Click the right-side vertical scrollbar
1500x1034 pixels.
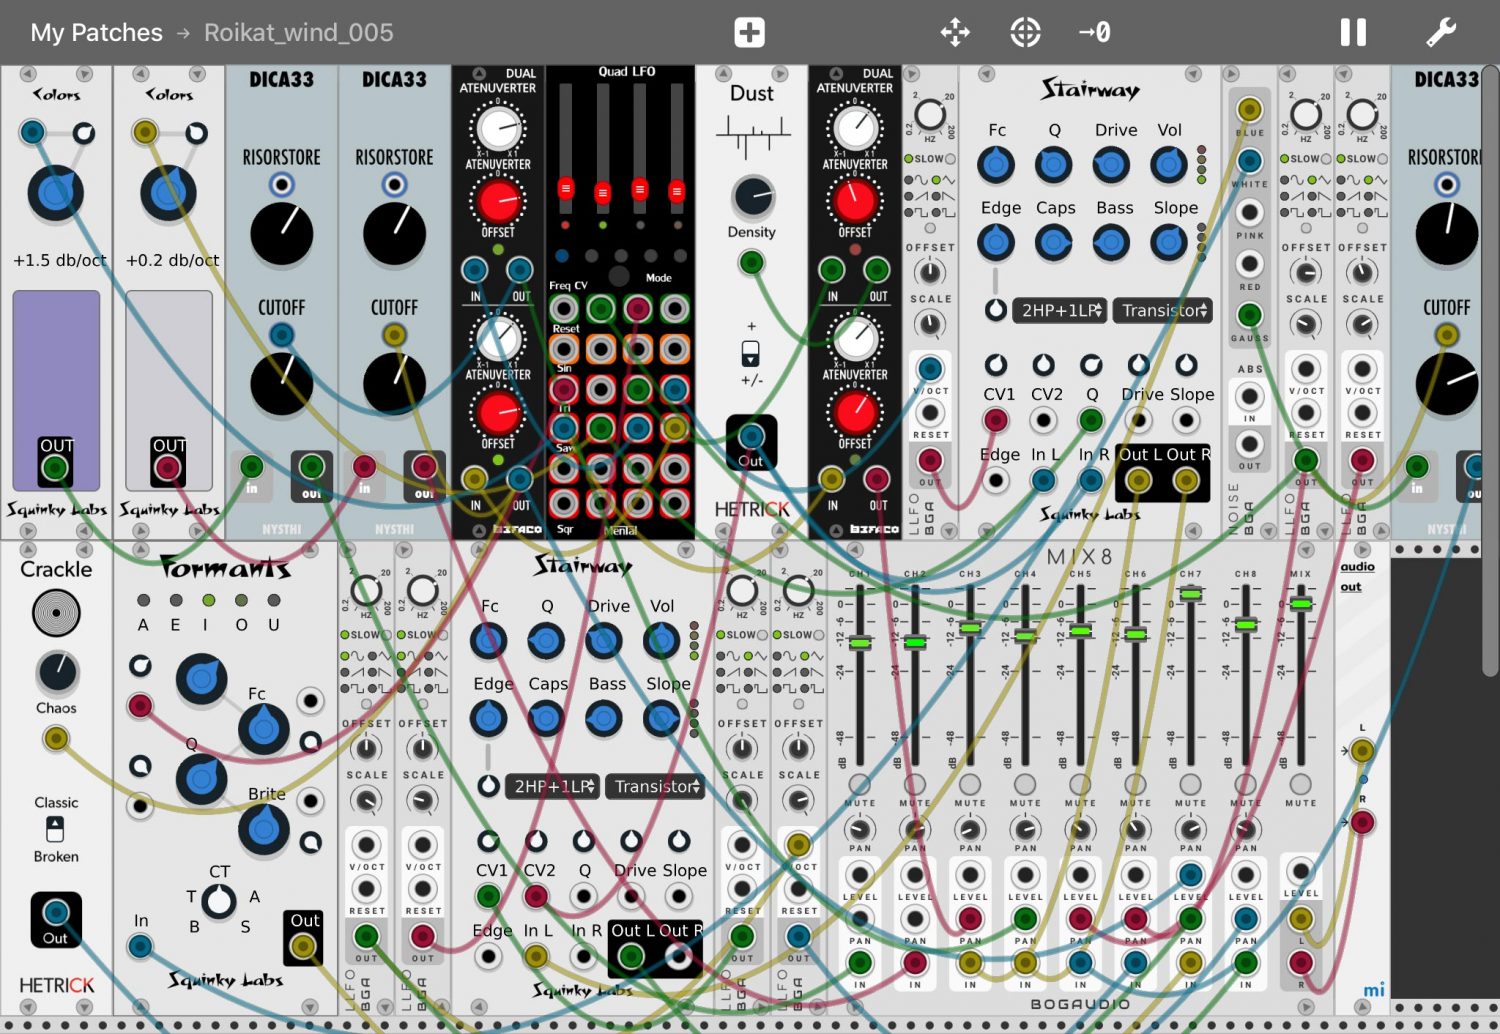click(1491, 370)
